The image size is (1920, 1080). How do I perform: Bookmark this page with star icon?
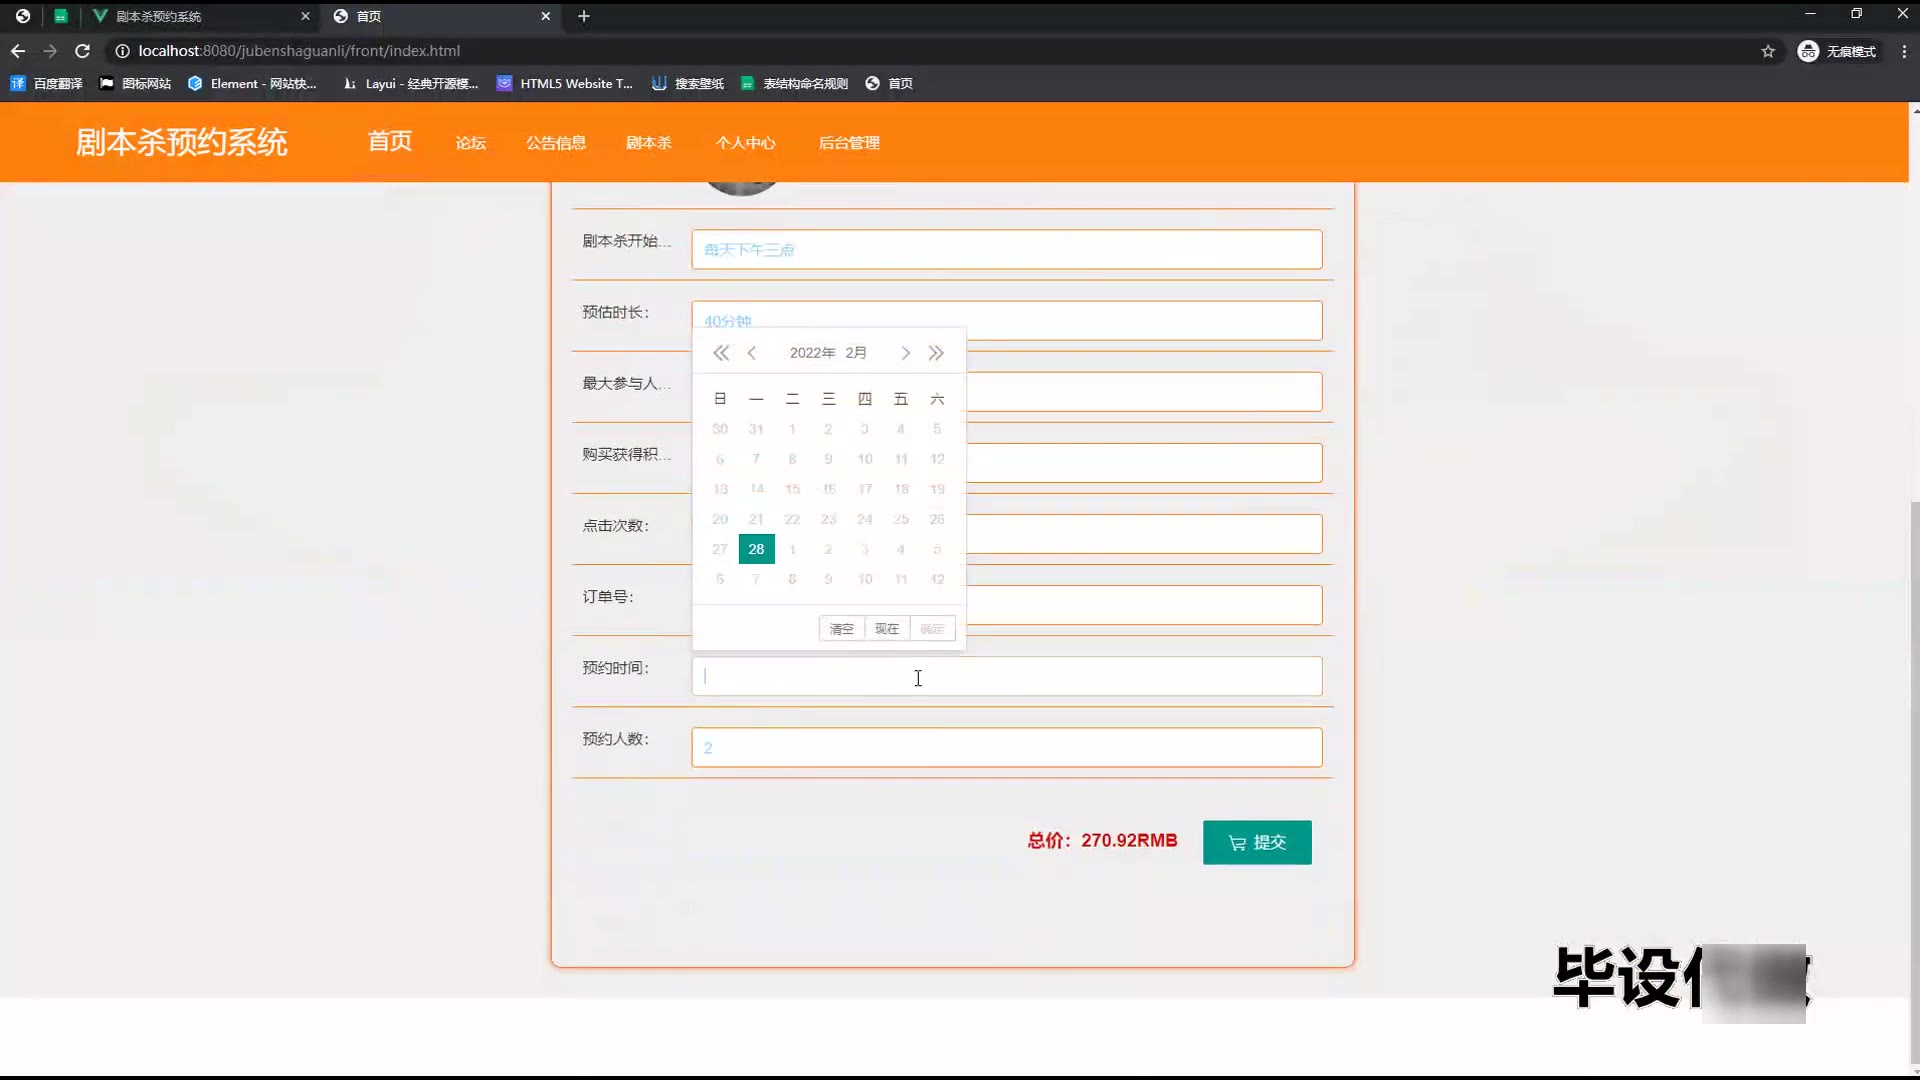click(1768, 51)
